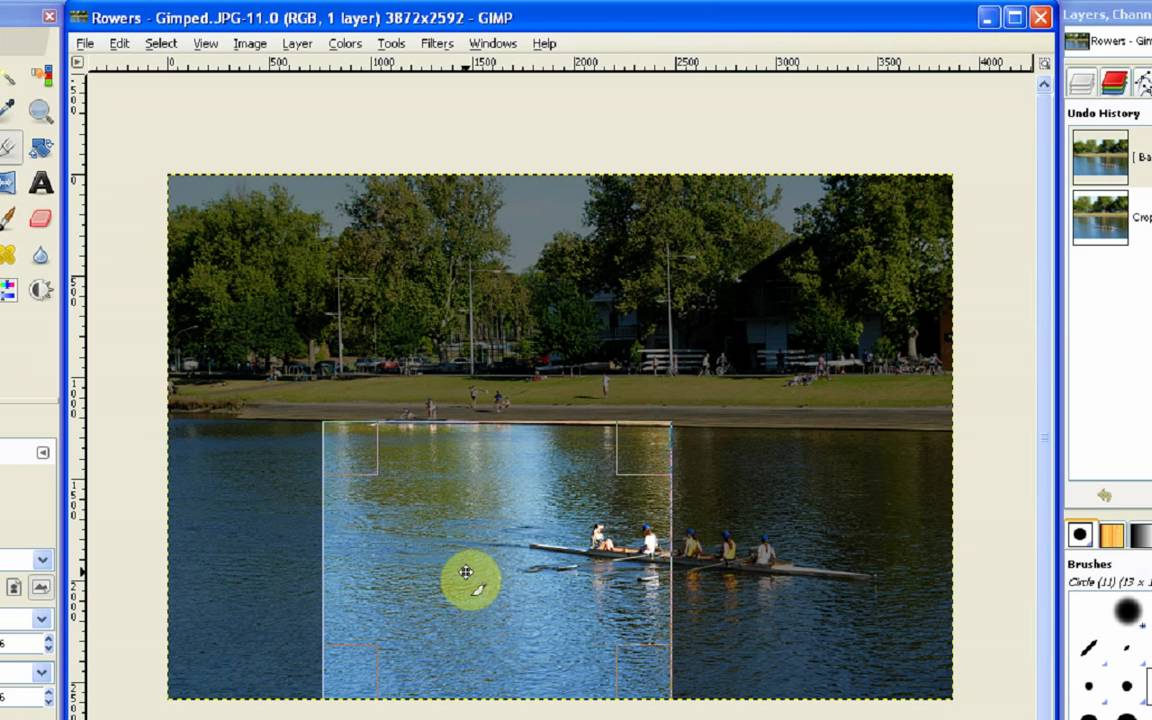
Task: Select the Crop undo history thumbnail
Action: pos(1100,217)
